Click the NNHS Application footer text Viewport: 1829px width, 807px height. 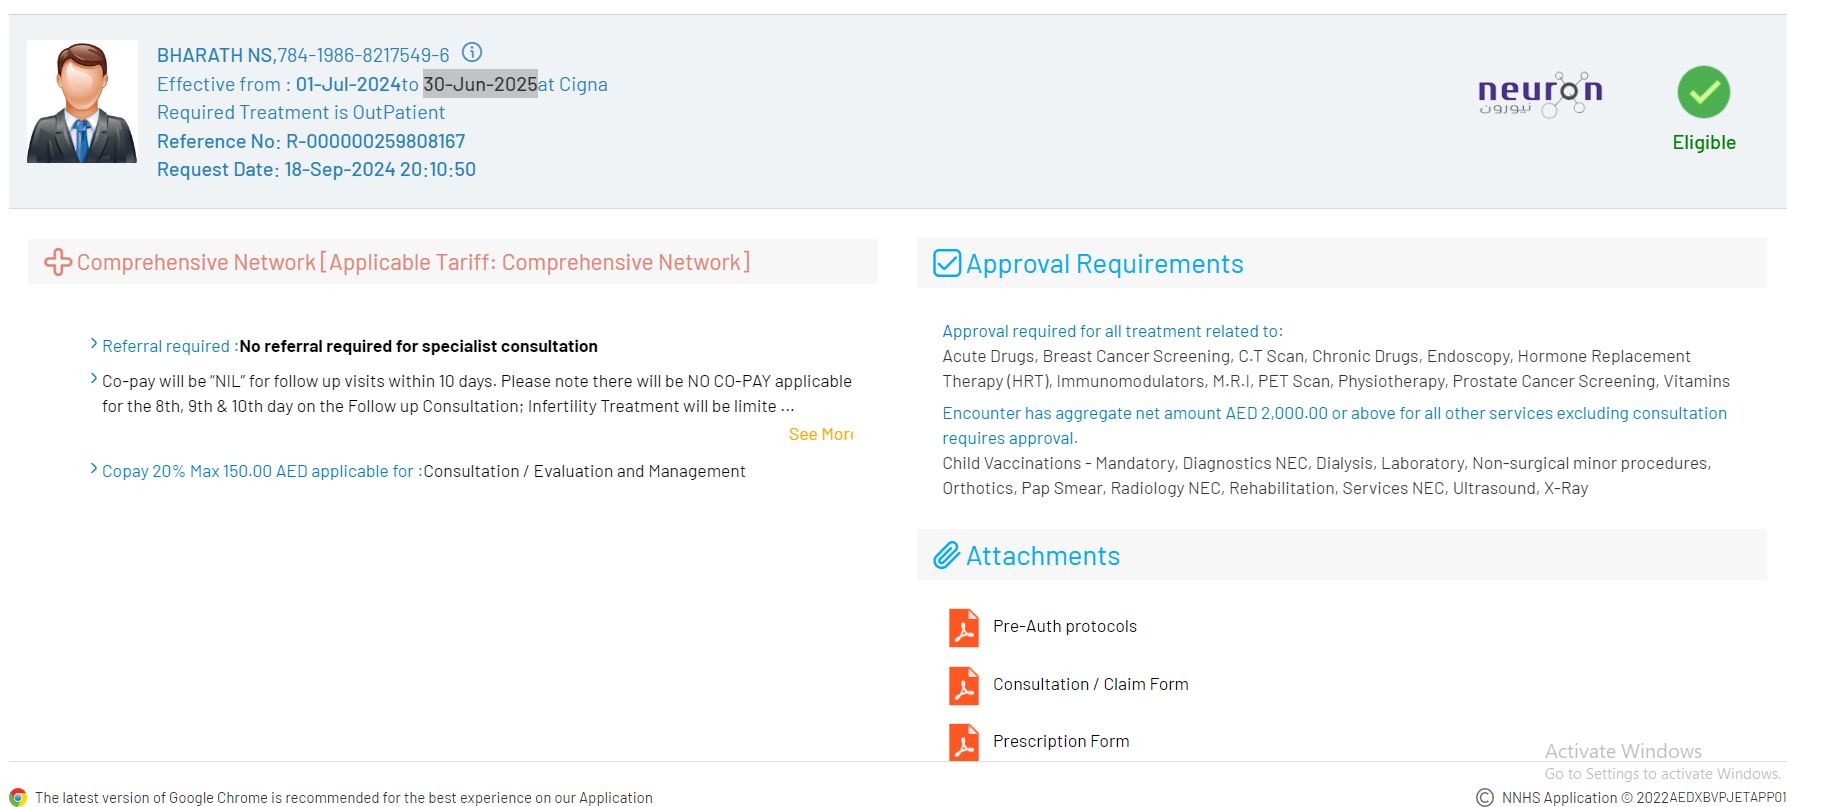pos(1644,797)
